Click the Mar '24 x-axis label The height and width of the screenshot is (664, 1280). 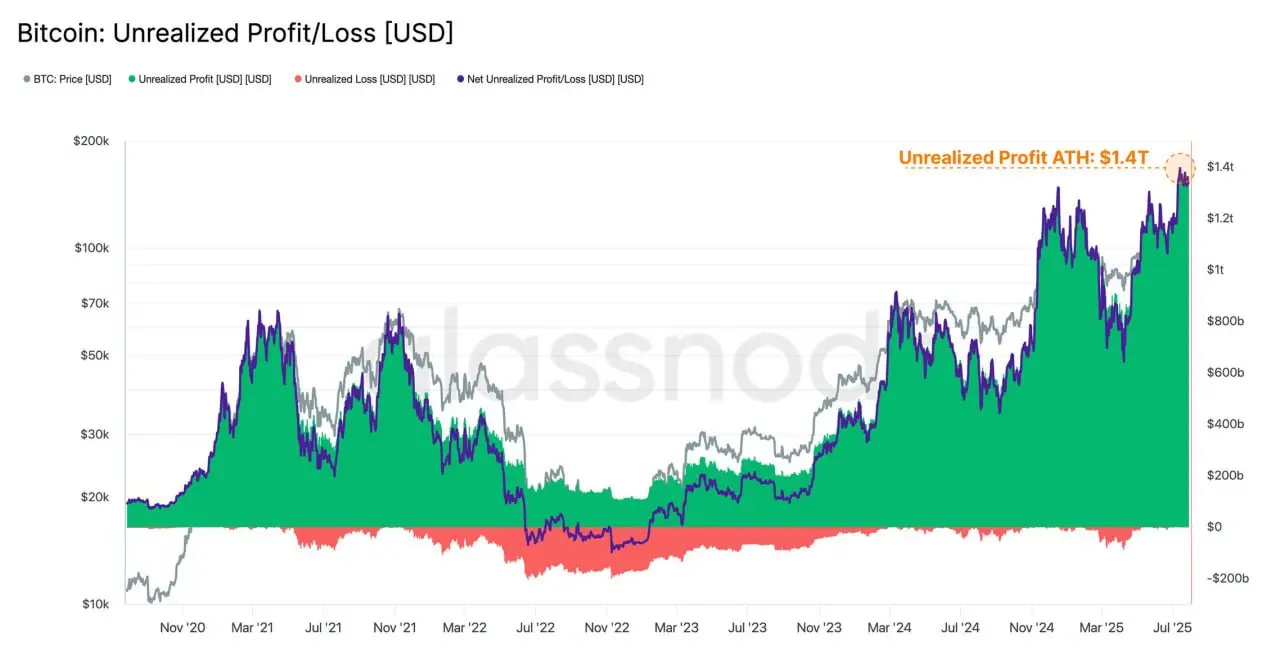tap(890, 628)
